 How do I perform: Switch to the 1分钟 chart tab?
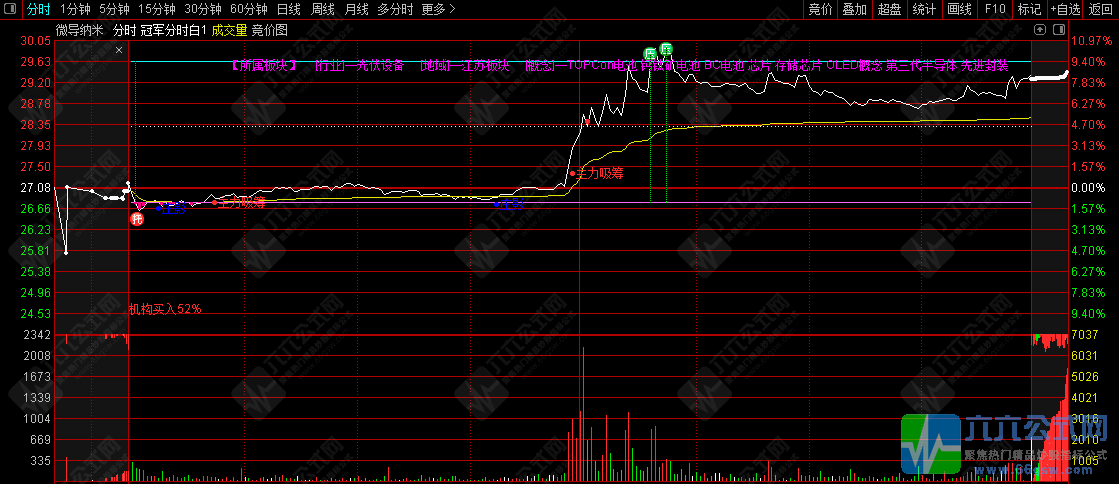[x=75, y=9]
